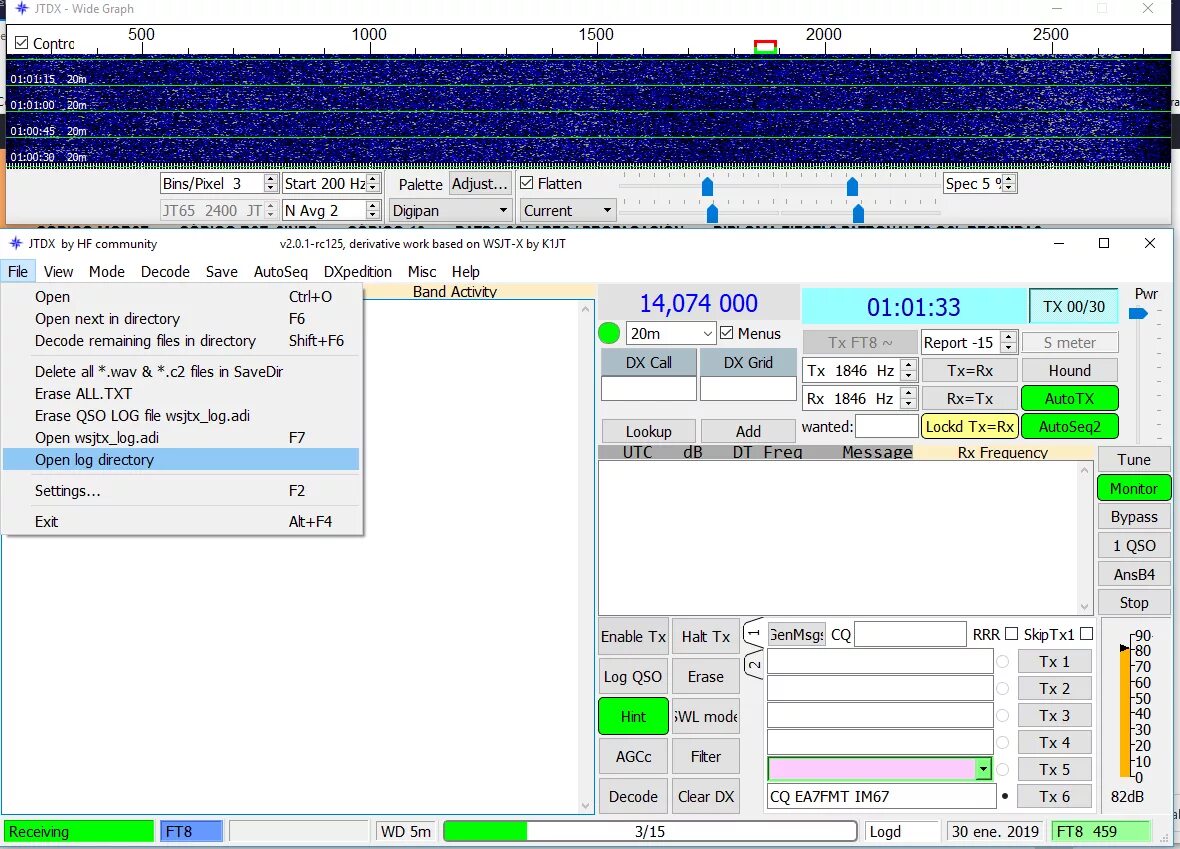Toggle the Flatten checkbox
The width and height of the screenshot is (1180, 849).
[x=527, y=183]
